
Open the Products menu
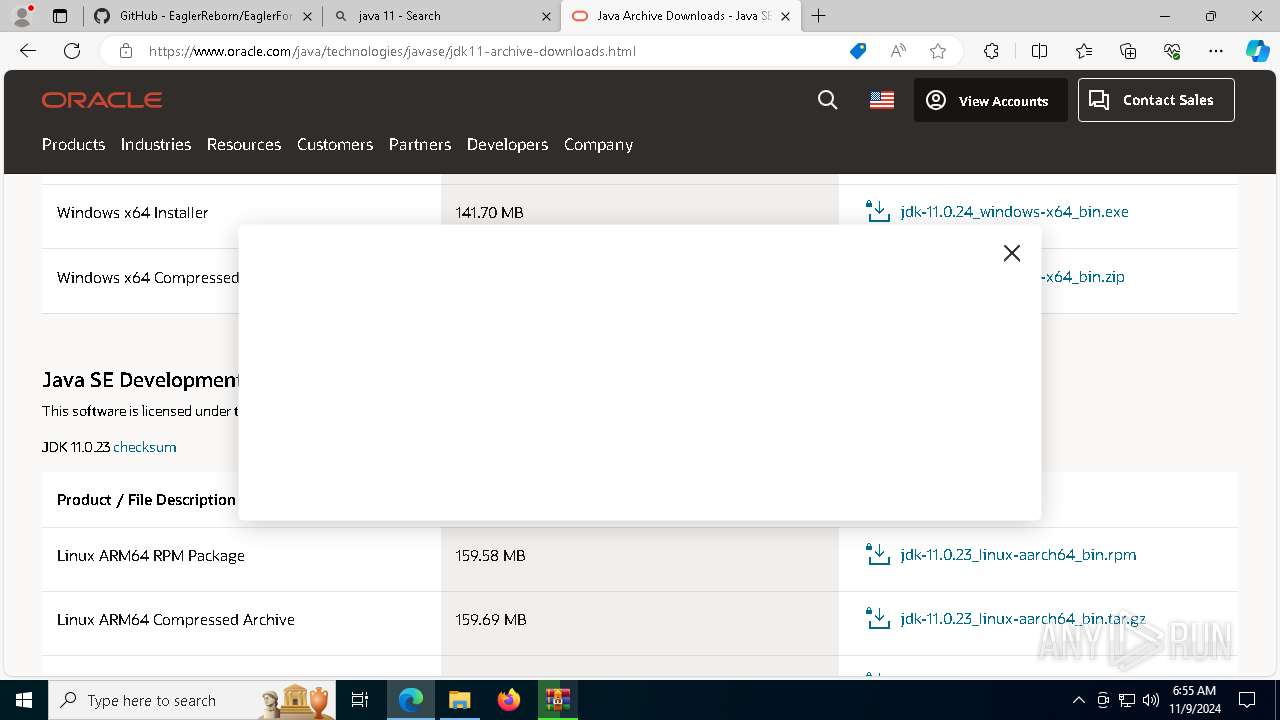tap(73, 145)
